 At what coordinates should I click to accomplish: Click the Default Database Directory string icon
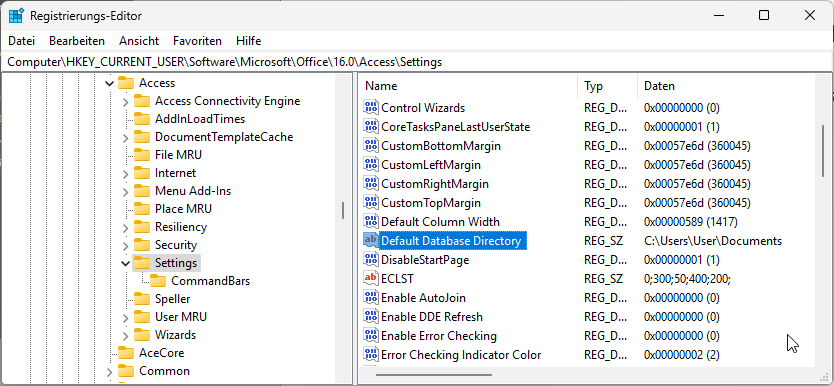coord(370,241)
